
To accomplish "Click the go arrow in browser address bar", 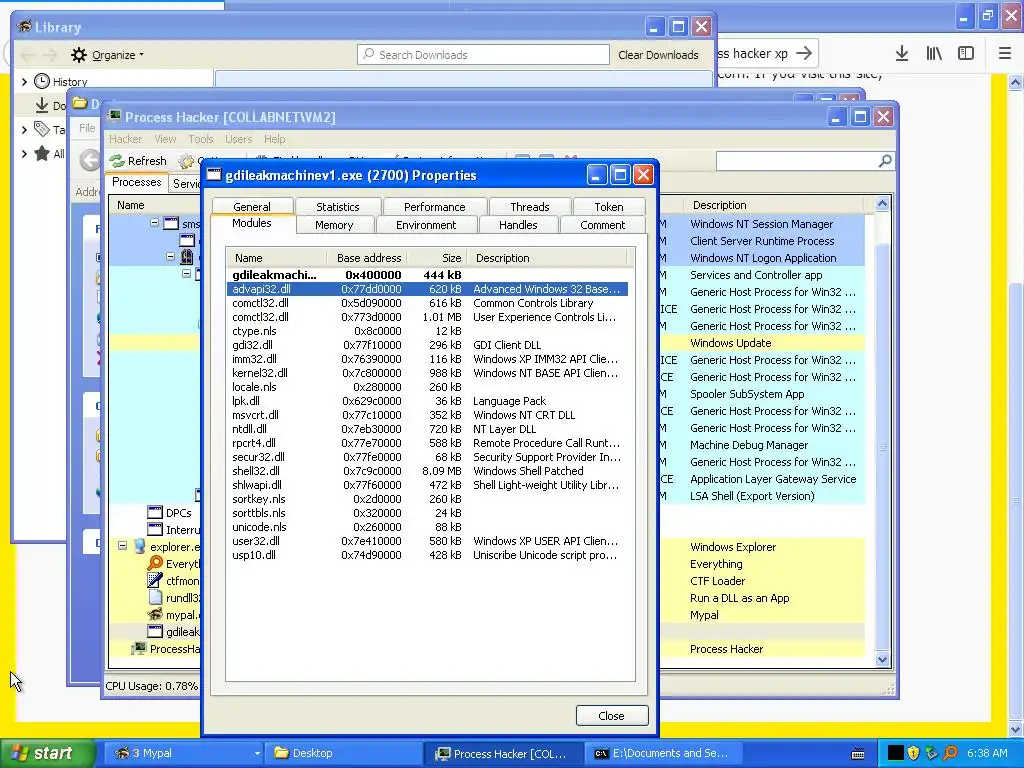I will coord(804,54).
